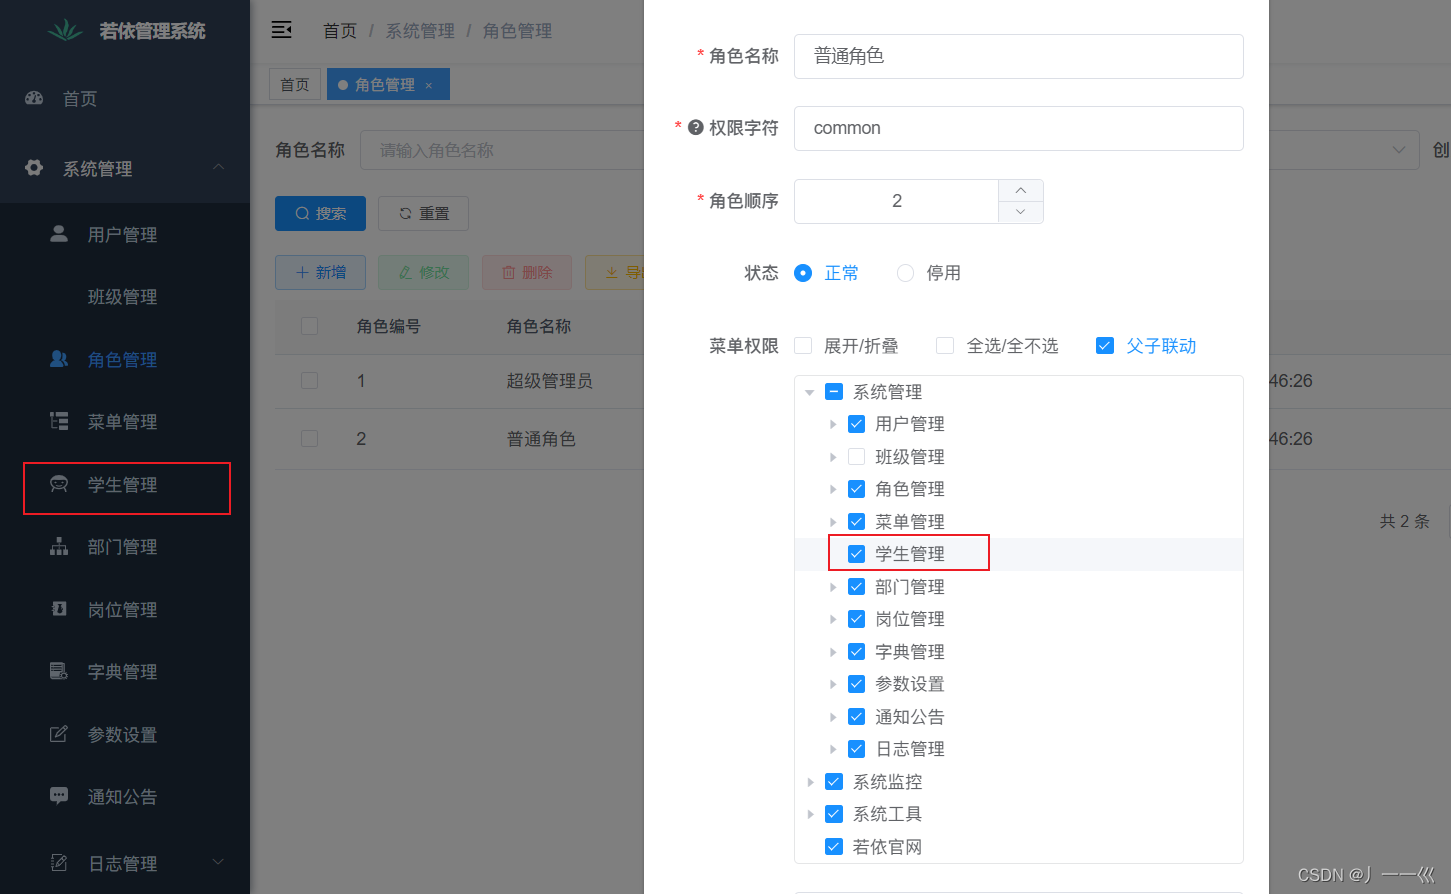Expand the 系统监控 tree node arrow
This screenshot has height=894, width=1451.
pyautogui.click(x=810, y=782)
